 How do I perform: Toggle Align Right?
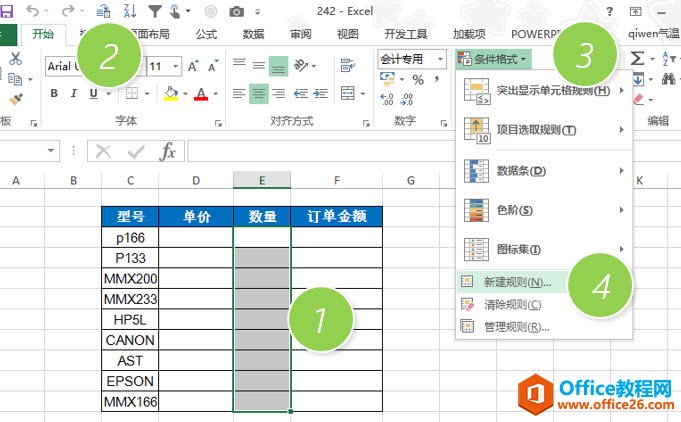(278, 93)
